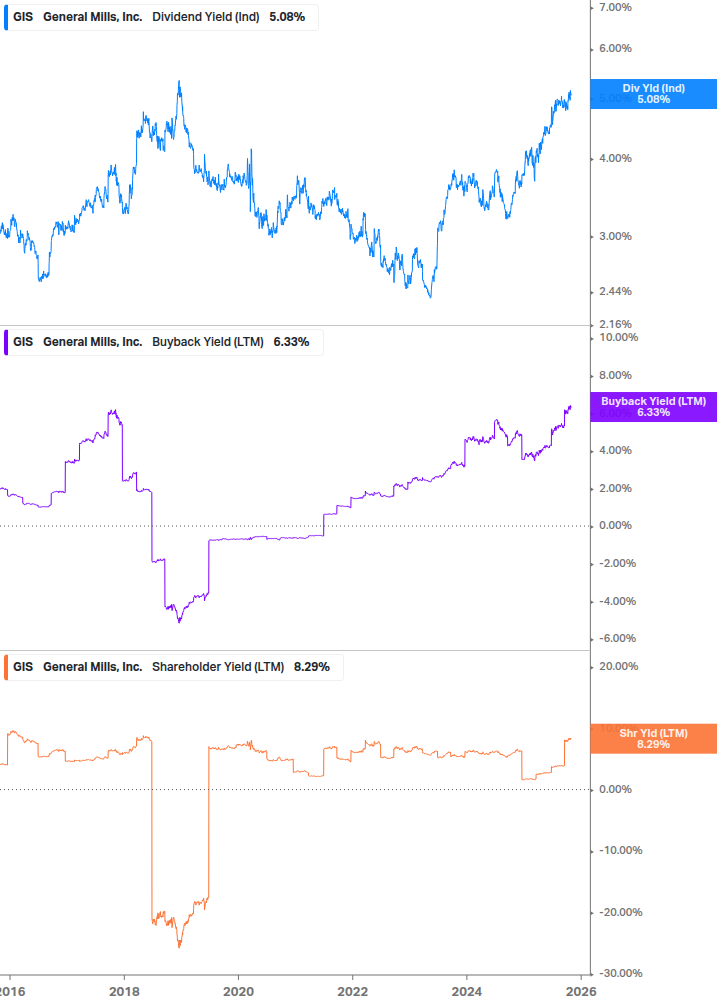The image size is (717, 1005).
Task: Click the 8.29% value in the shareholder legend
Action: coord(312,667)
